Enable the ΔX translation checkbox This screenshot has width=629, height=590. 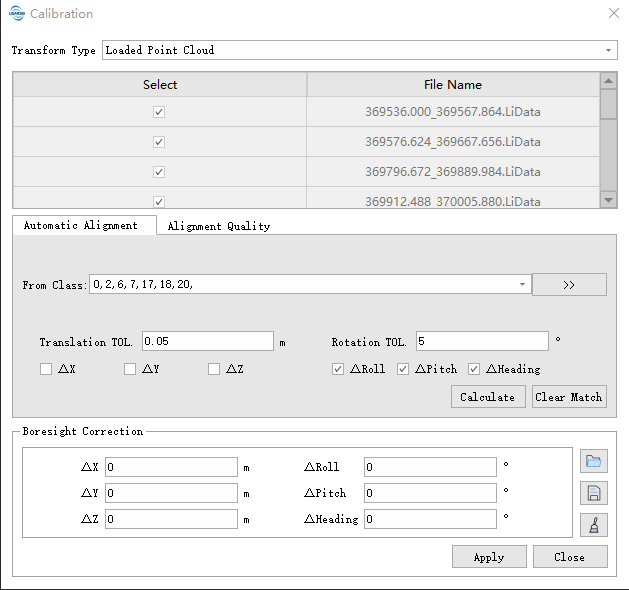[x=46, y=369]
